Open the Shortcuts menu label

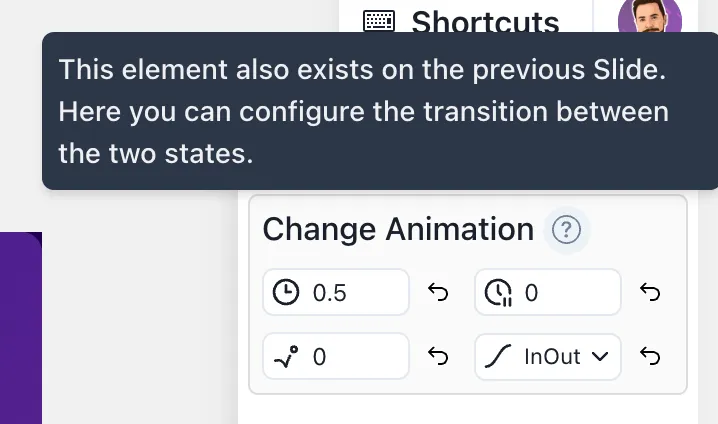tap(485, 22)
